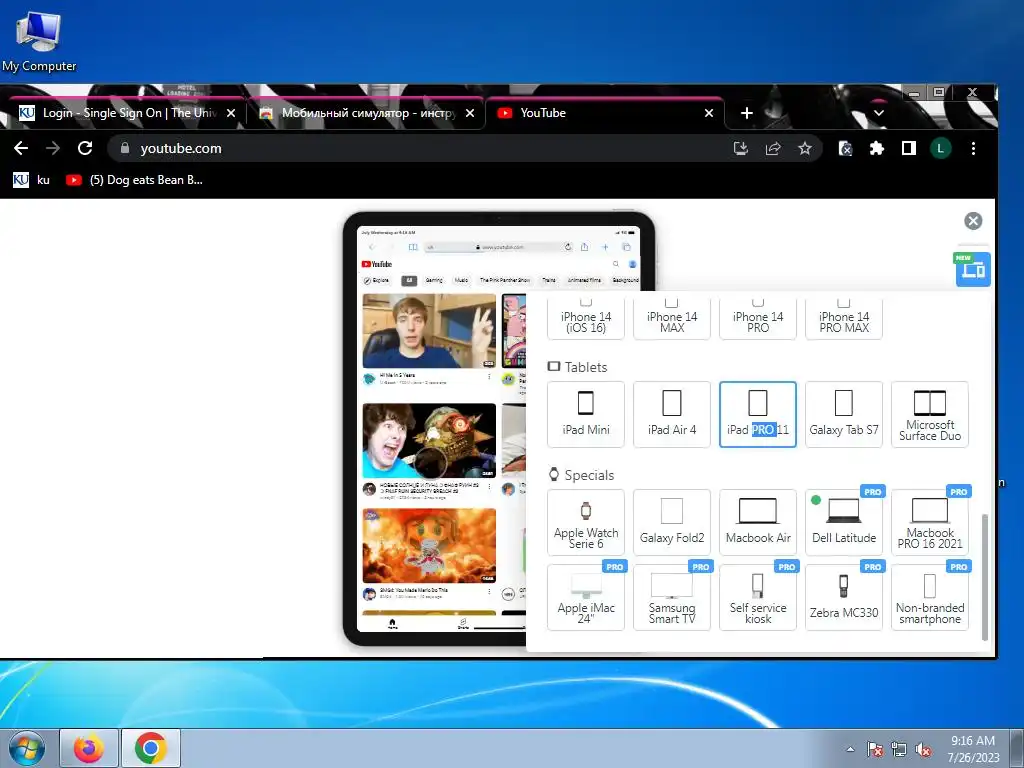Image resolution: width=1024 pixels, height=768 pixels.
Task: Select Music chip in simulated YouTube
Action: (461, 280)
